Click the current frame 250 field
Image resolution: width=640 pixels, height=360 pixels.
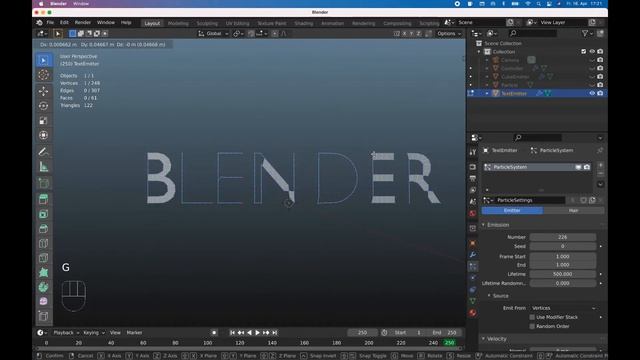tap(362, 333)
